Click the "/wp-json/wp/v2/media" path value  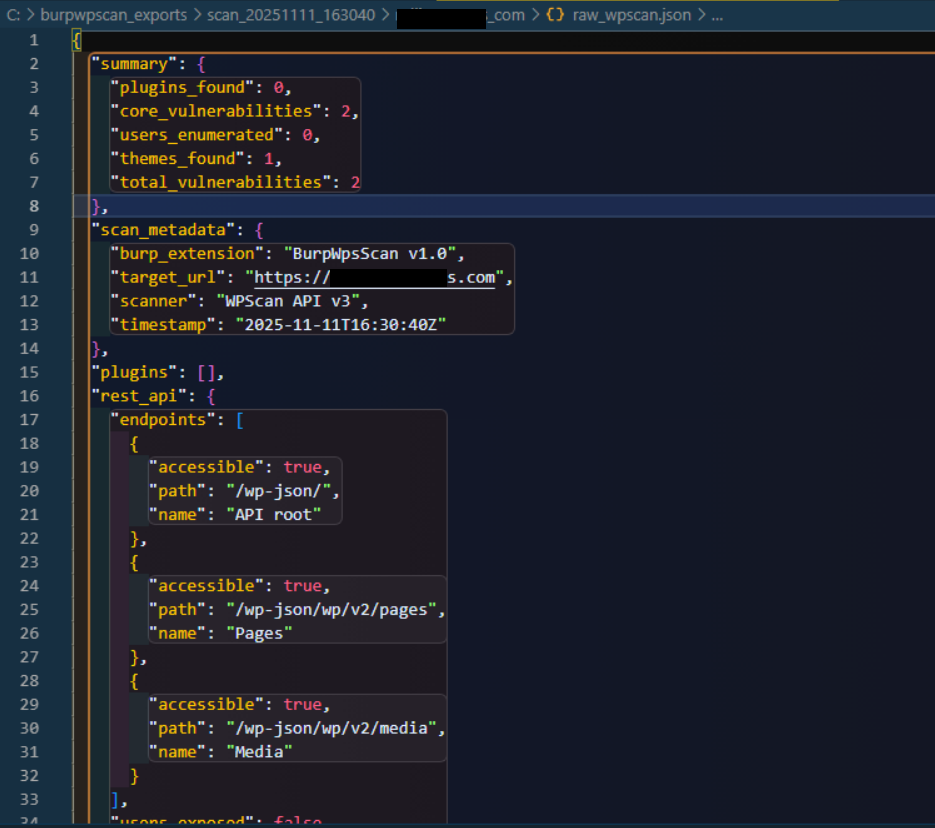tap(331, 728)
